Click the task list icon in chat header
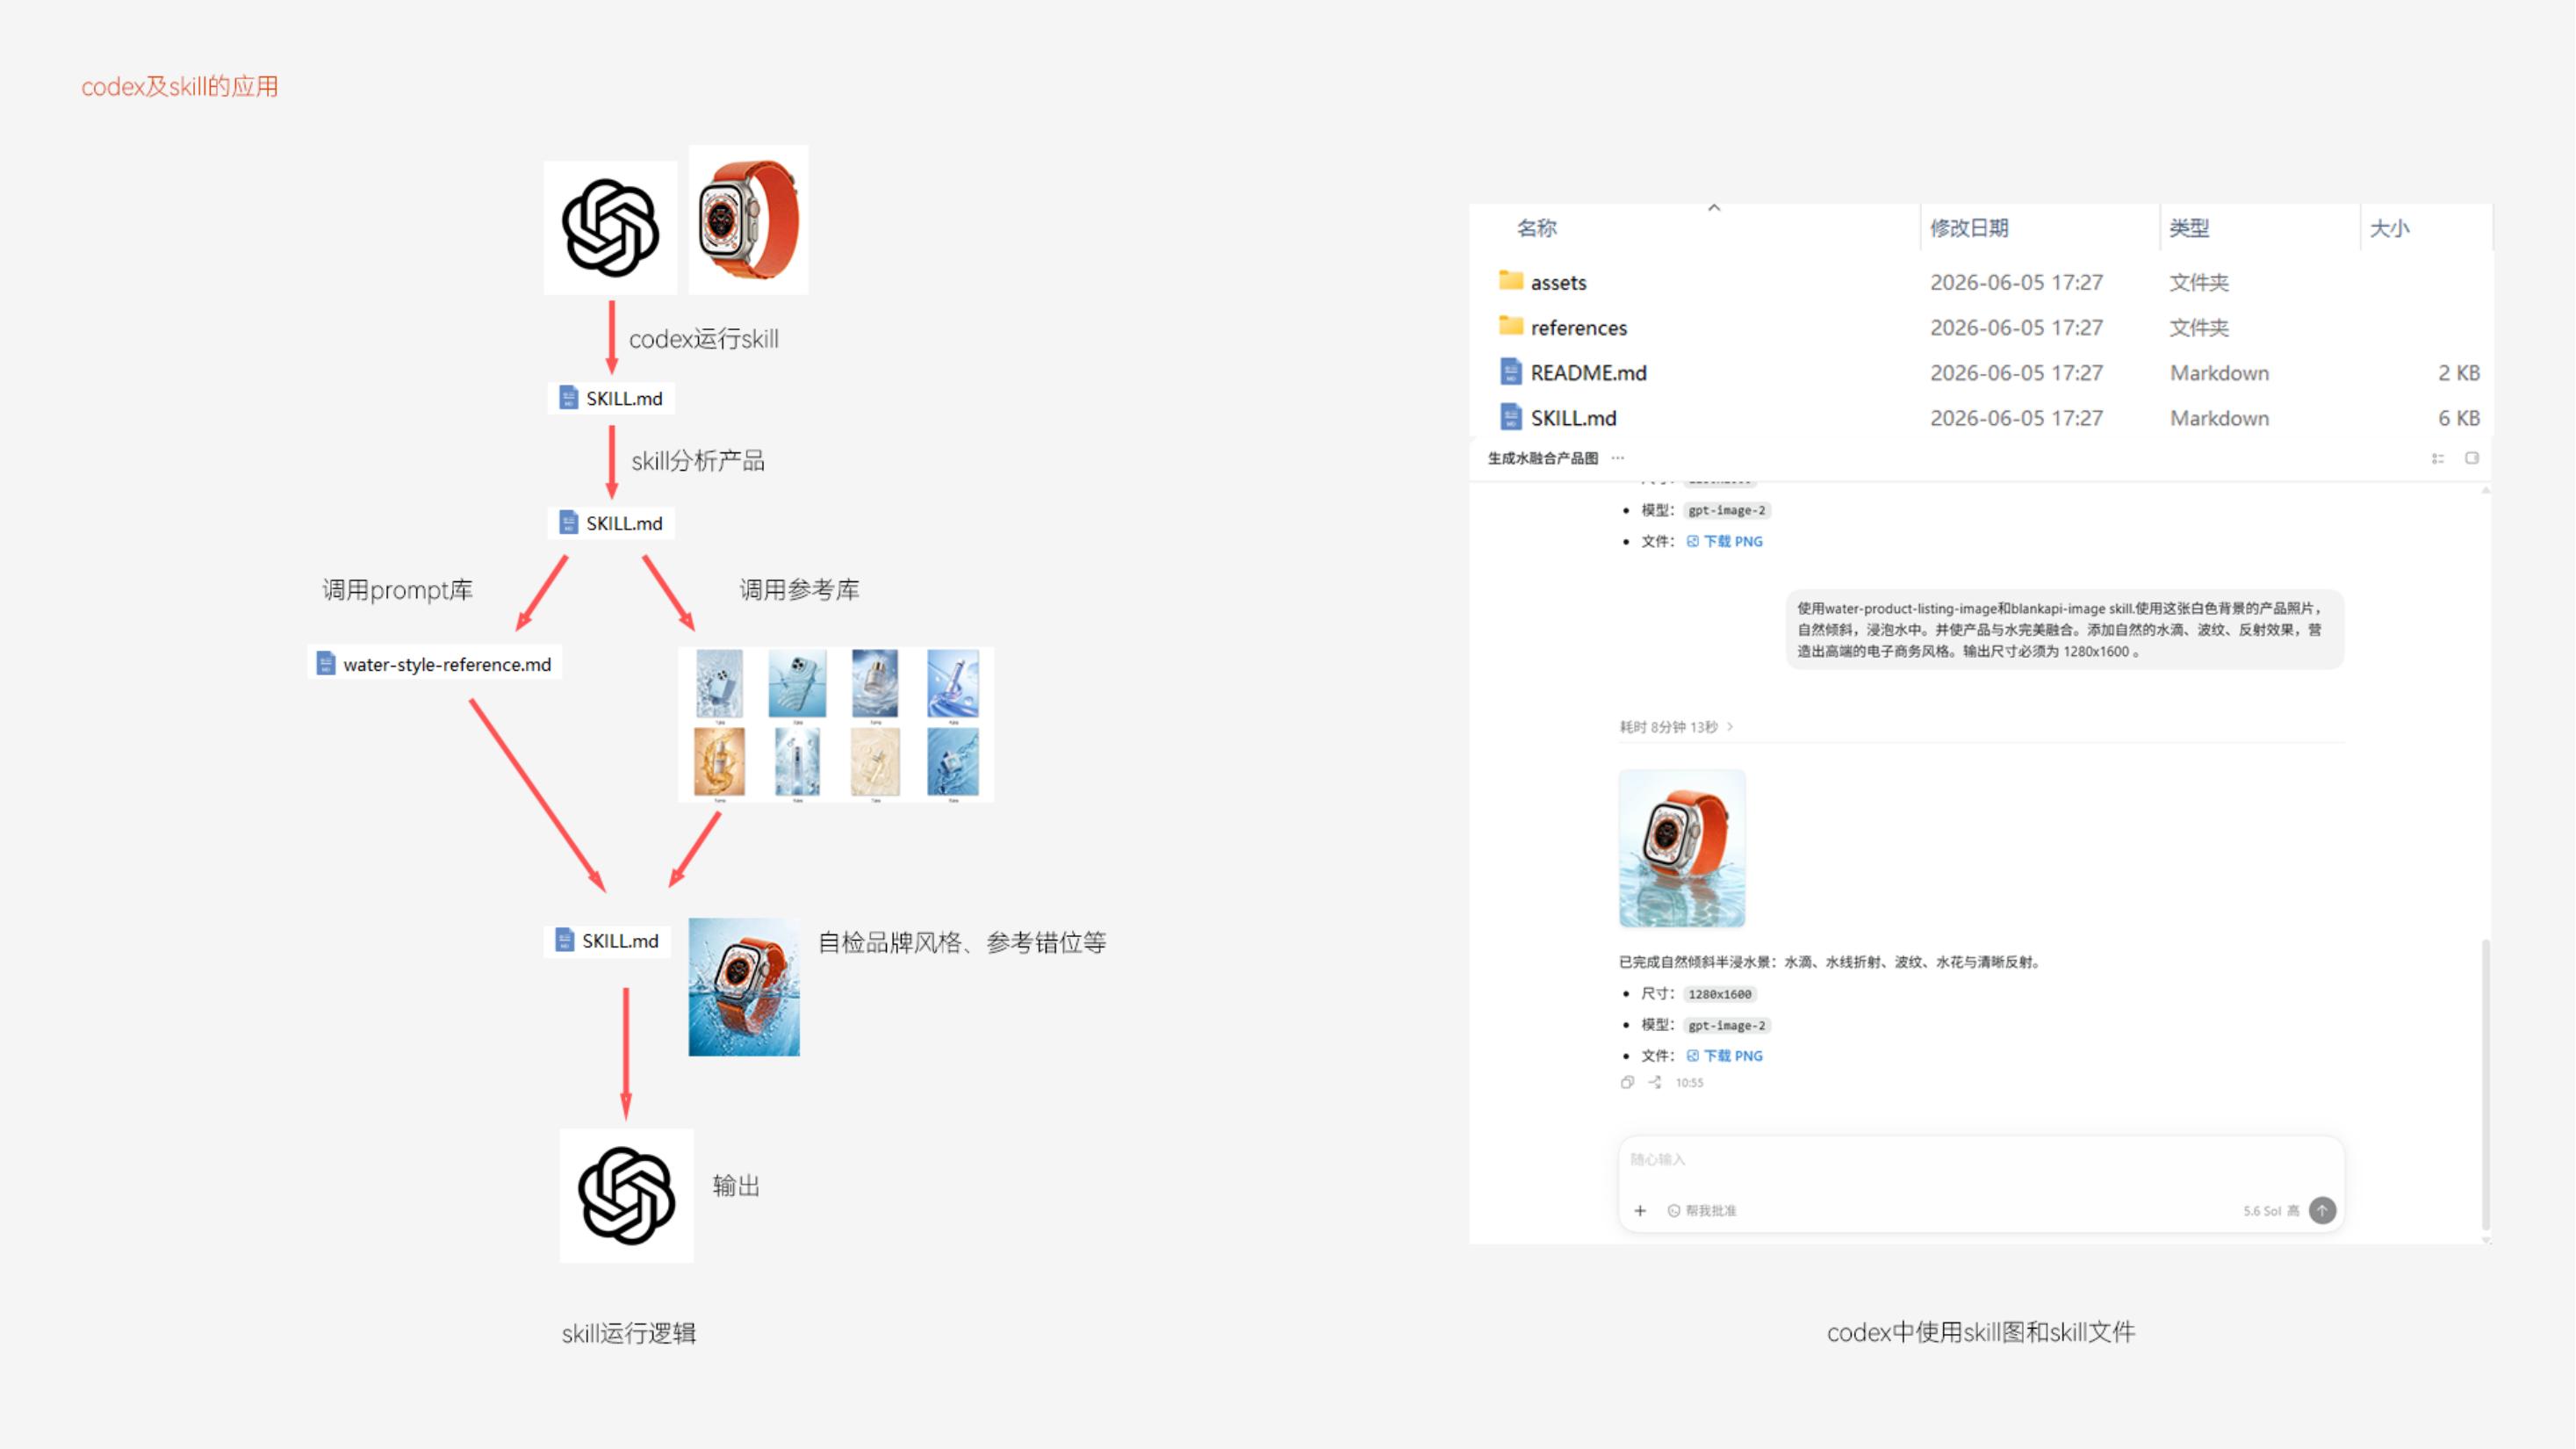The height and width of the screenshot is (1449, 2576). [2438, 458]
